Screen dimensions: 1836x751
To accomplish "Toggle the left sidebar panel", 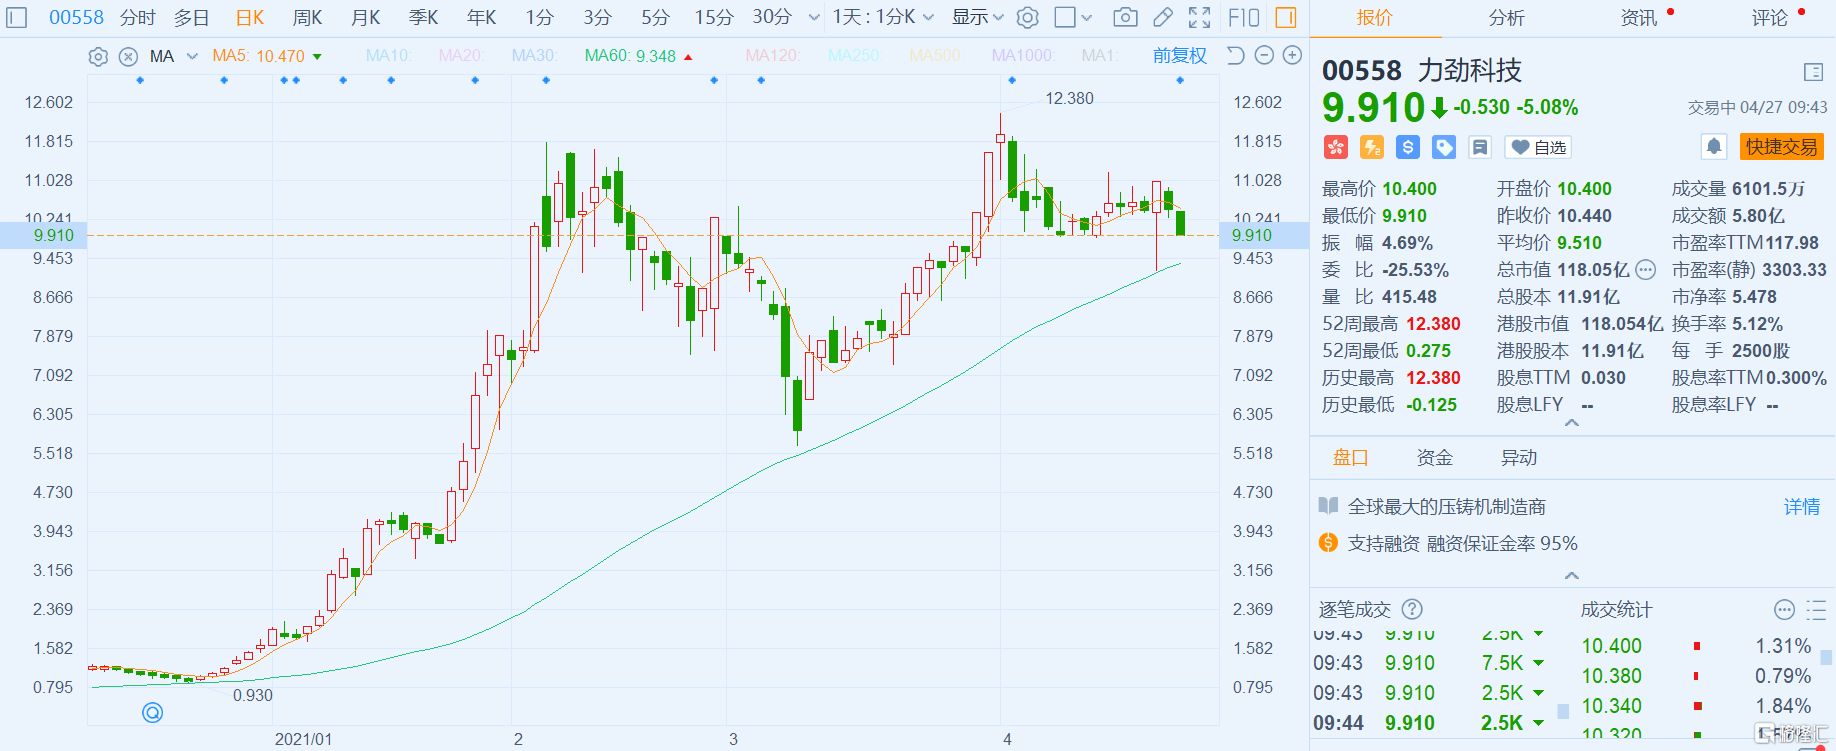I will (x=17, y=17).
